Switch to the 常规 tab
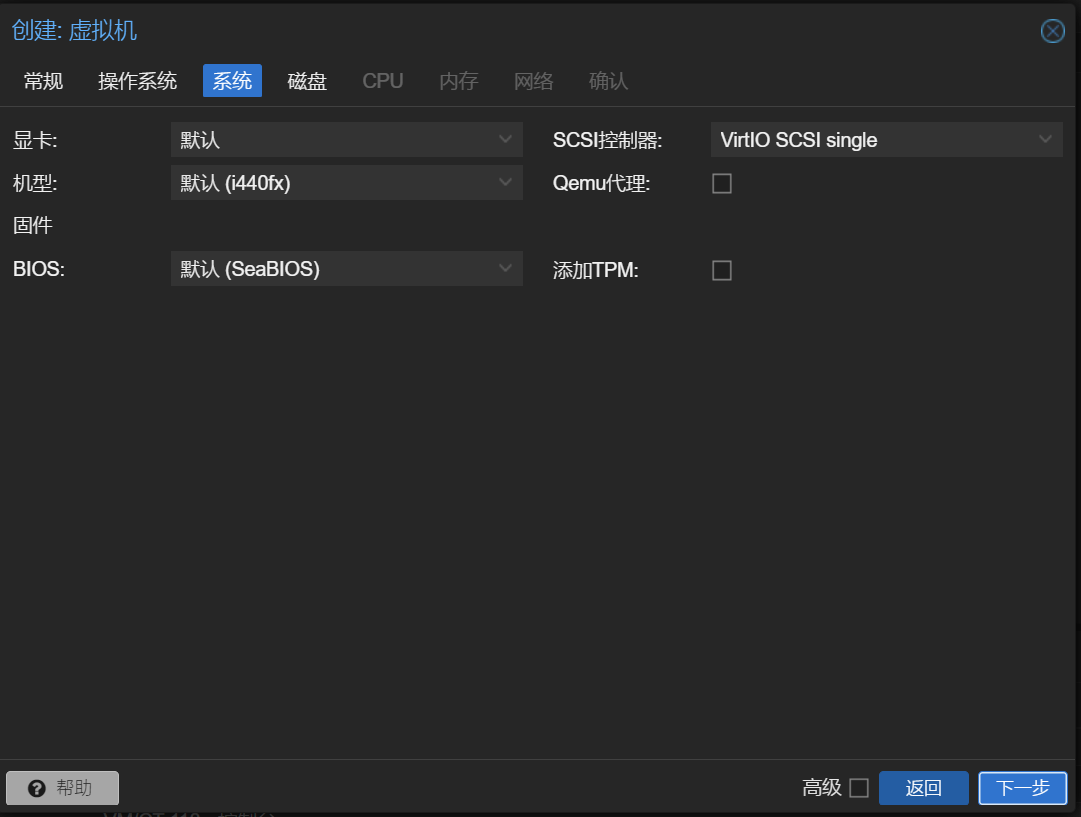 point(43,81)
